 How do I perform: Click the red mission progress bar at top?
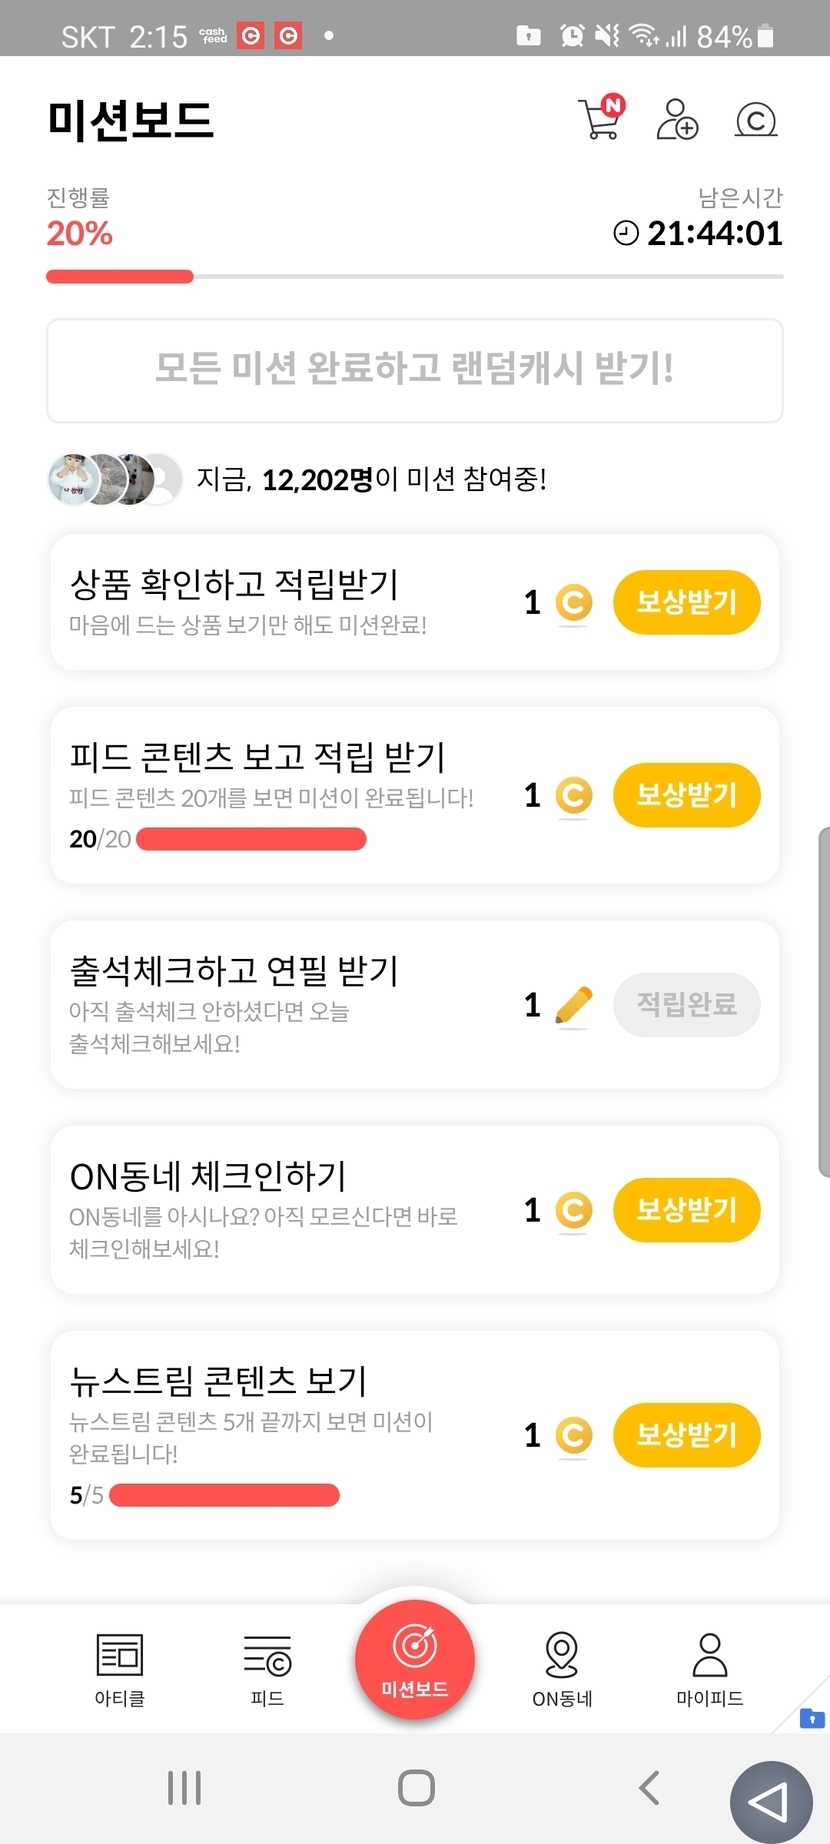coord(120,277)
